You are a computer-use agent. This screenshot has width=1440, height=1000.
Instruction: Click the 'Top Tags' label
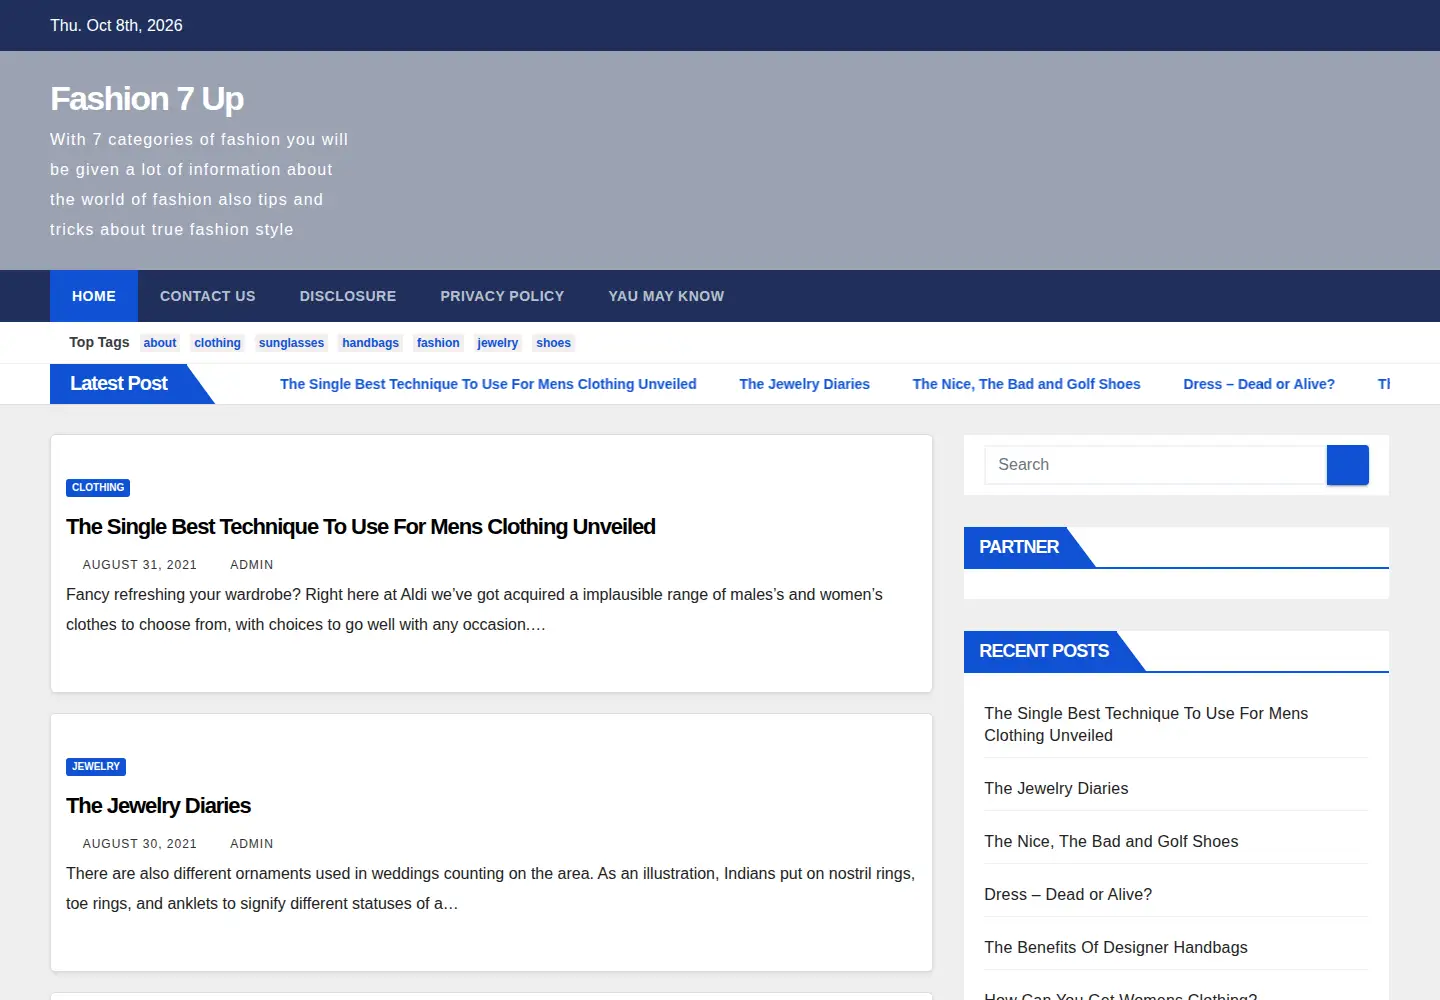pos(99,342)
